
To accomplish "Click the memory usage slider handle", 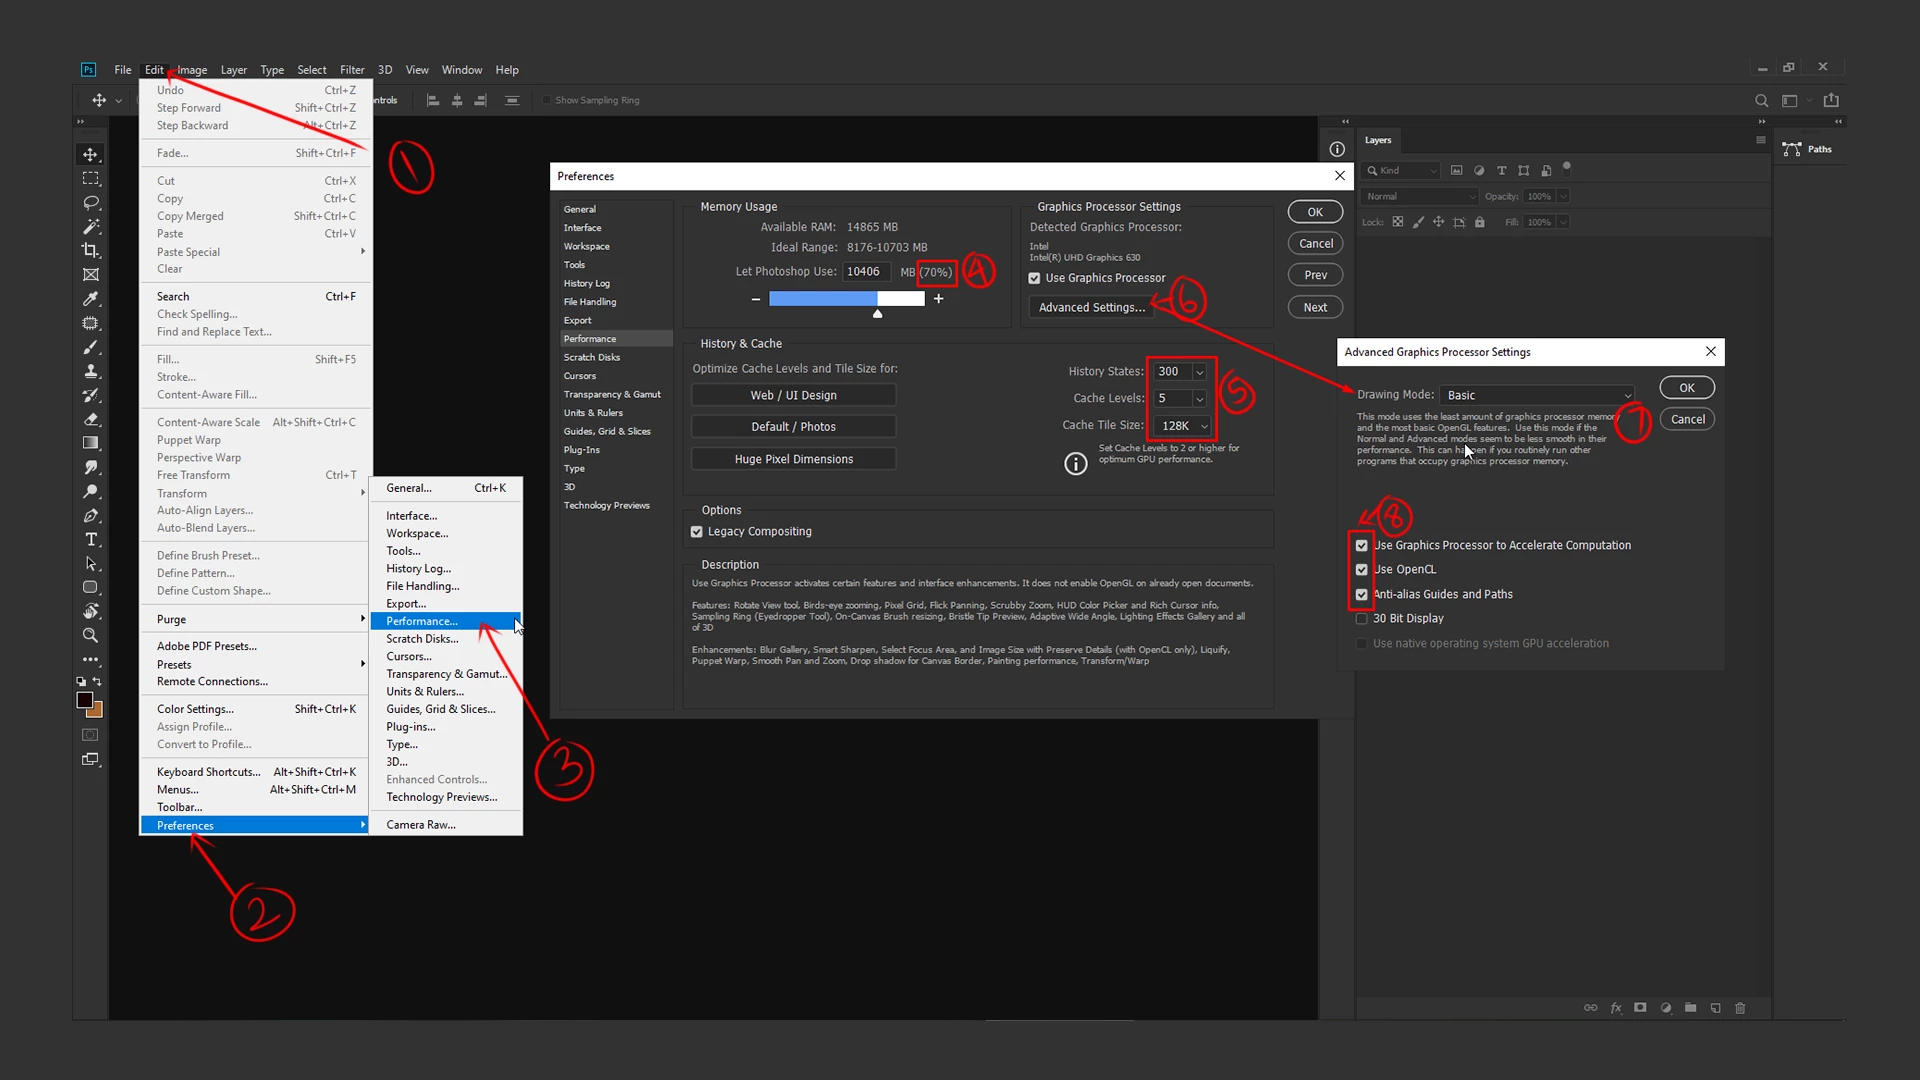I will tap(877, 314).
